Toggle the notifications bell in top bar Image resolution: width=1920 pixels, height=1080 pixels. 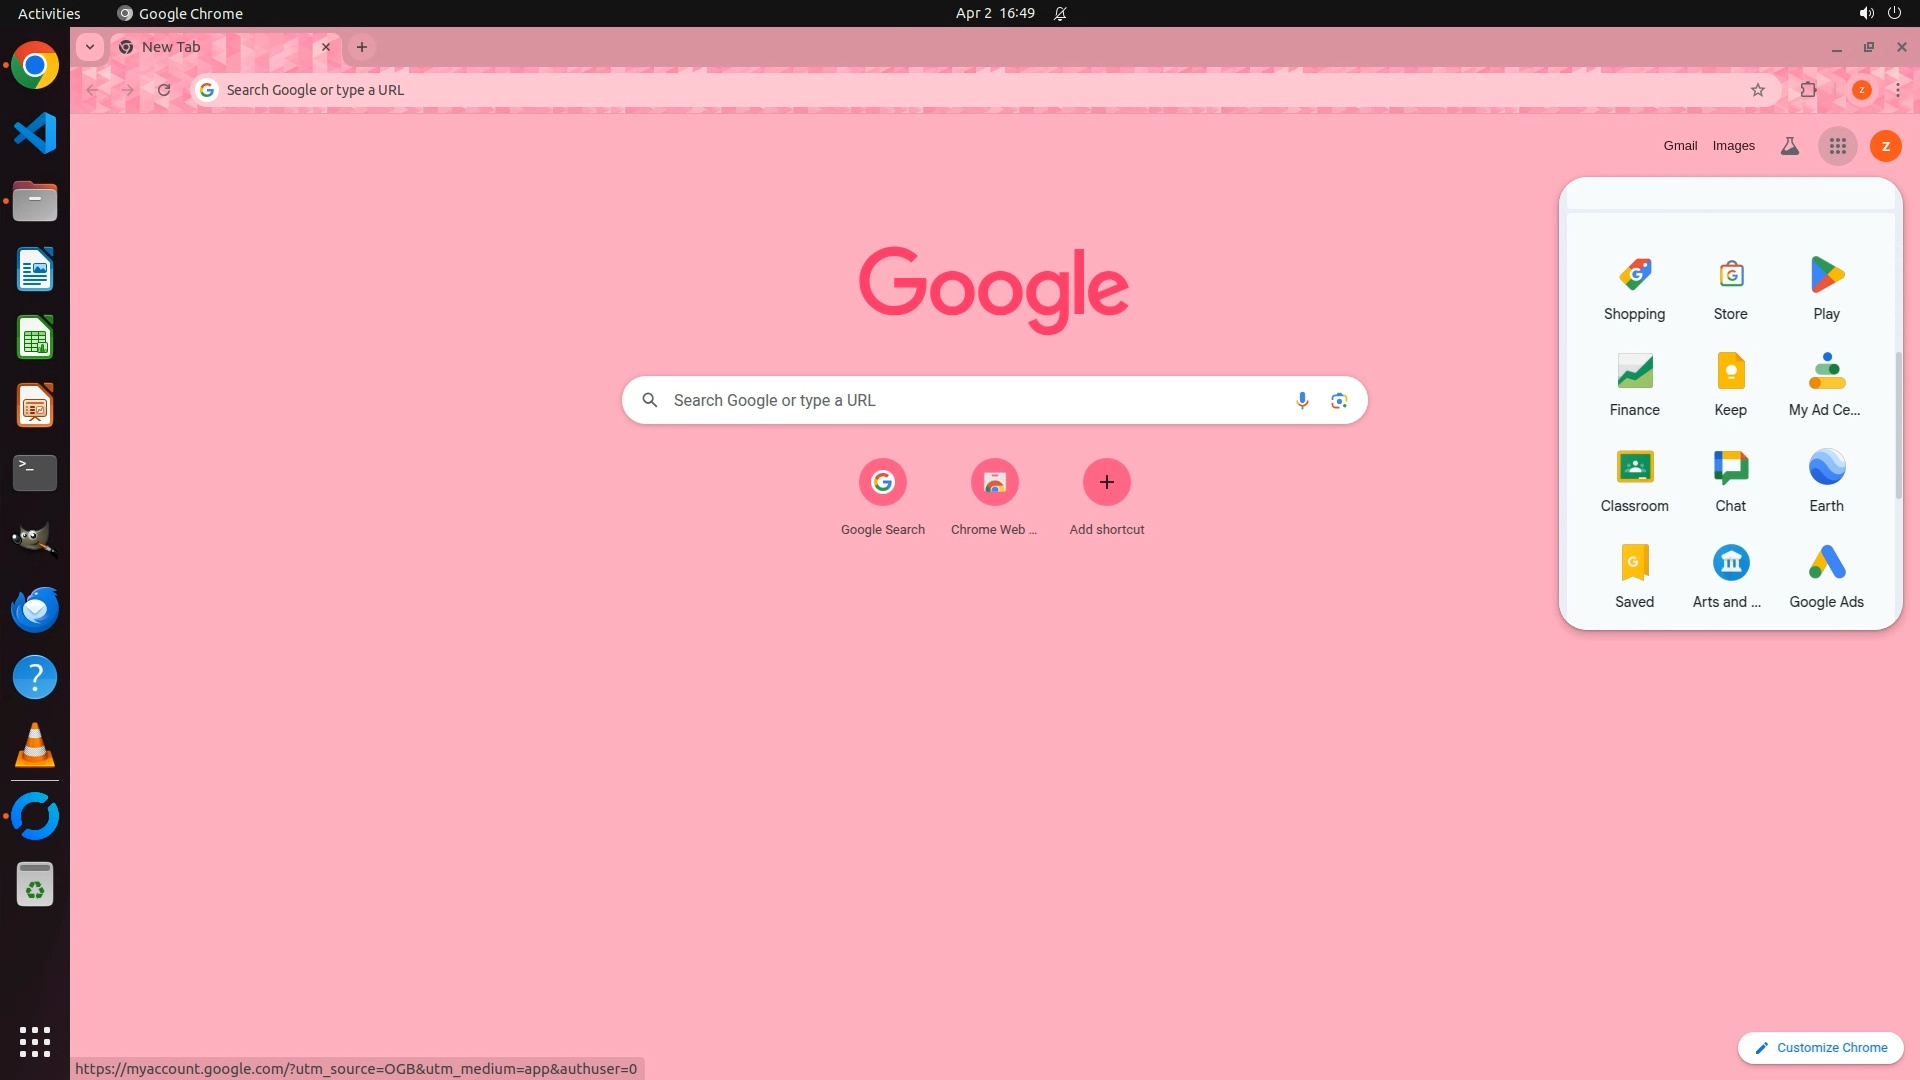tap(1060, 13)
